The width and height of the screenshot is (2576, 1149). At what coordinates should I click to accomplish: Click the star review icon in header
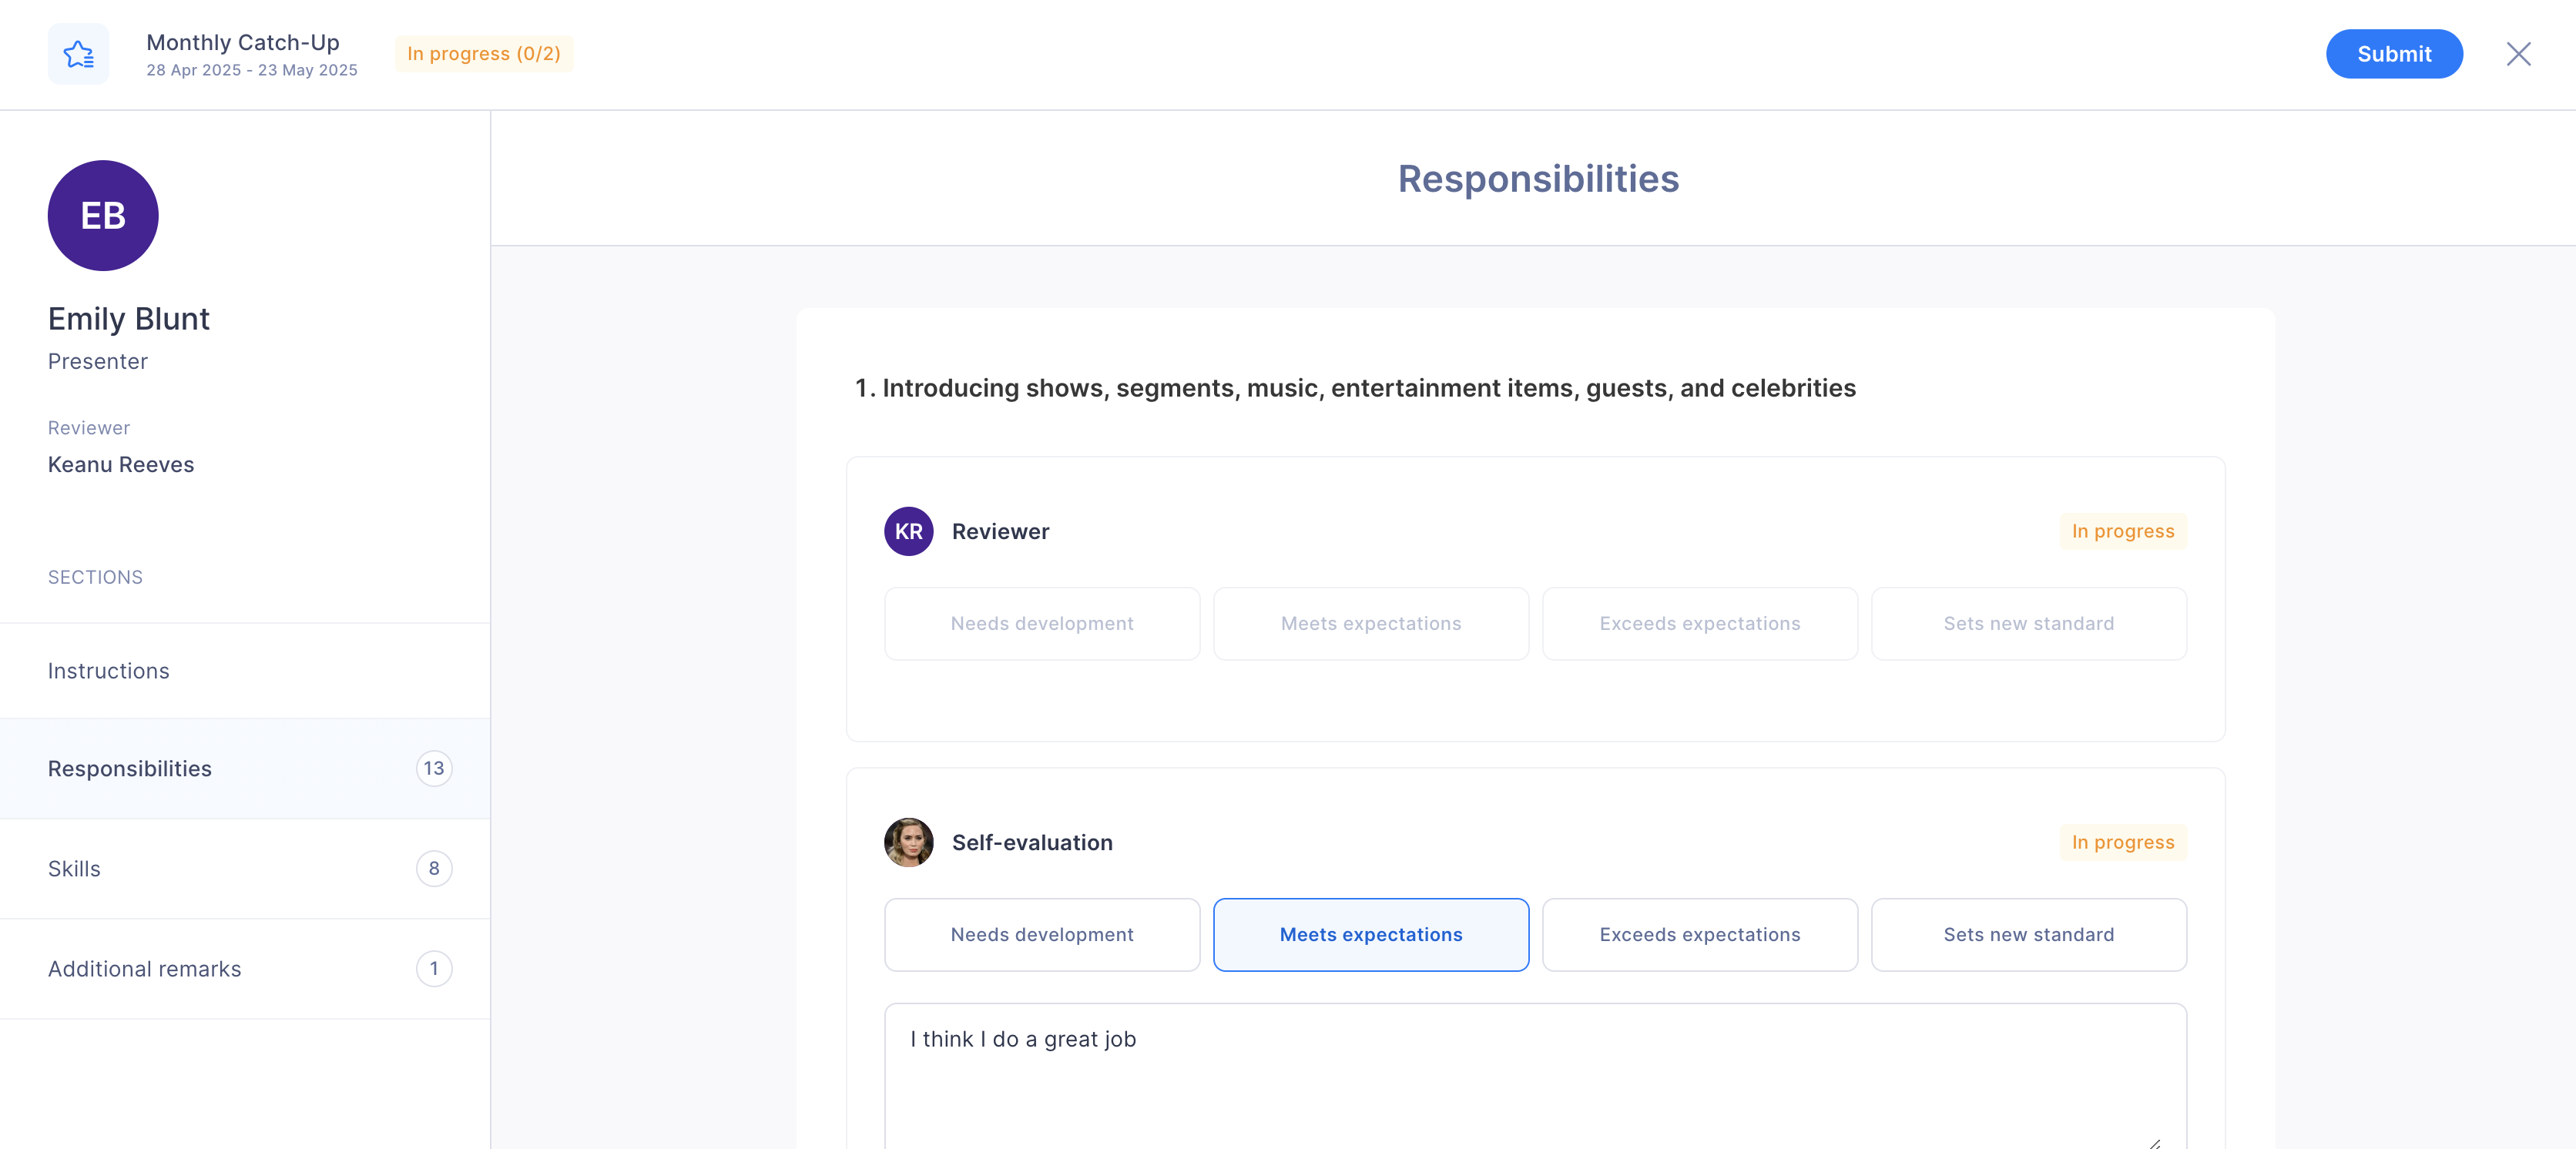coord(78,54)
